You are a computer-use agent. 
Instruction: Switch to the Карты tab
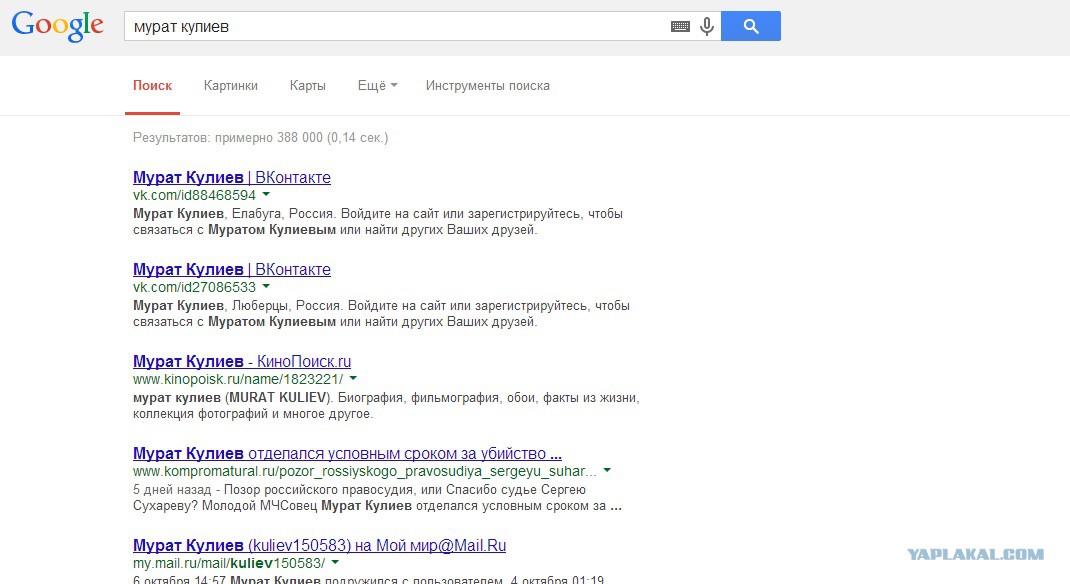point(308,85)
